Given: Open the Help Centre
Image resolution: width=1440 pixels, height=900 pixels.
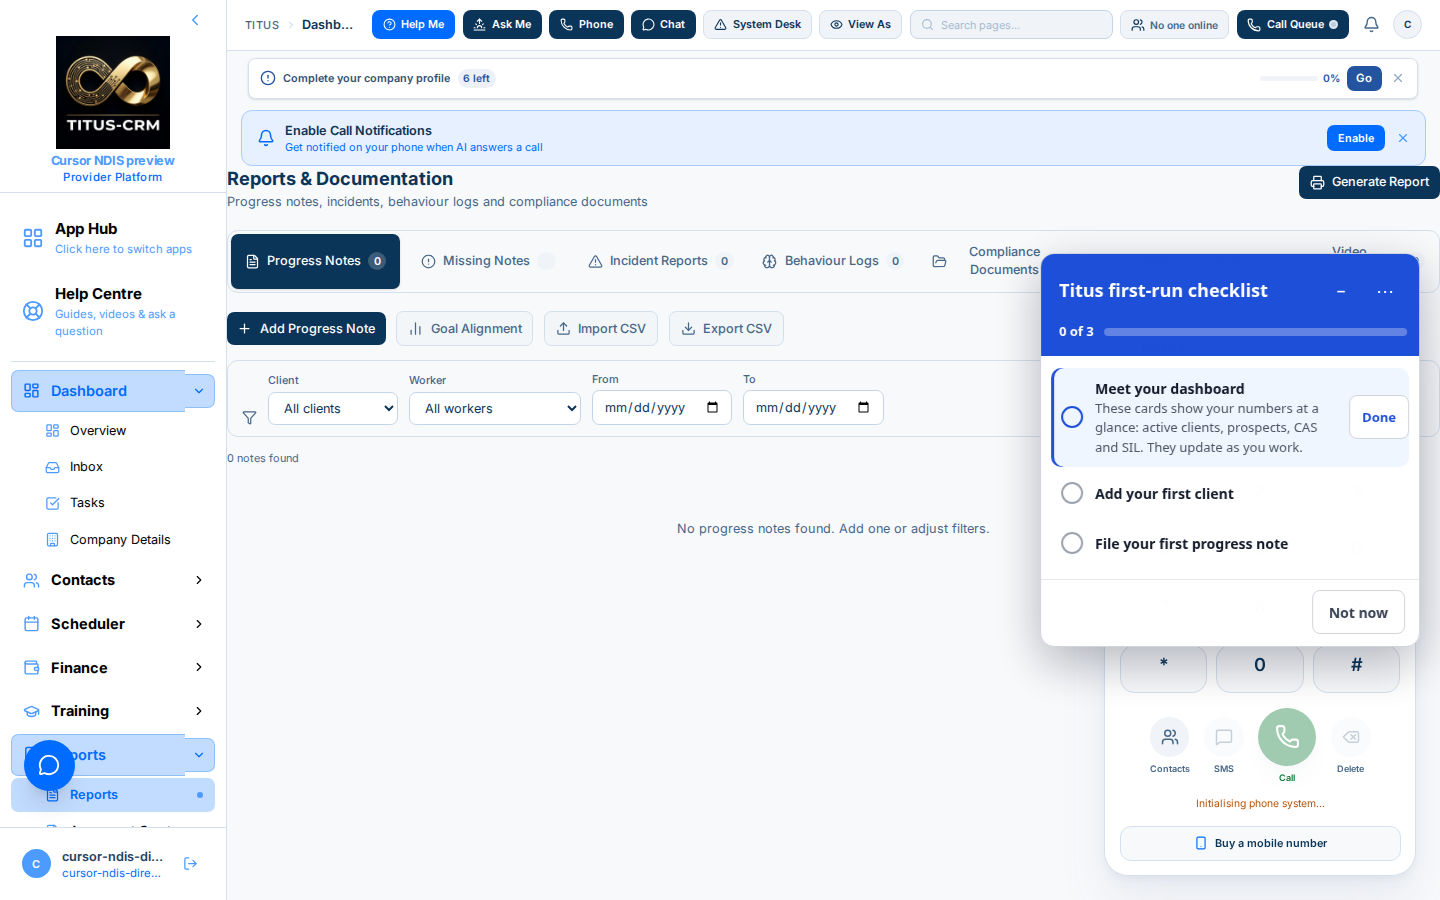Looking at the screenshot, I should (x=113, y=311).
